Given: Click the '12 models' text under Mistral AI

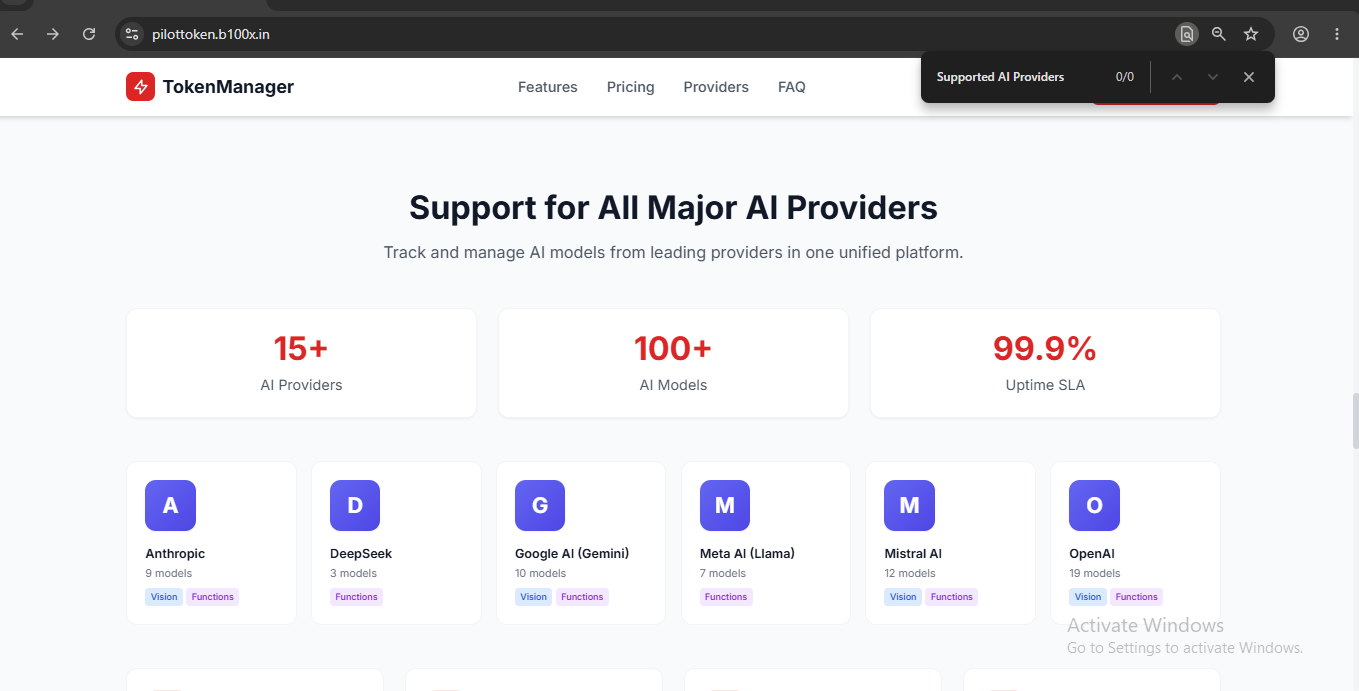Looking at the screenshot, I should pyautogui.click(x=910, y=574).
